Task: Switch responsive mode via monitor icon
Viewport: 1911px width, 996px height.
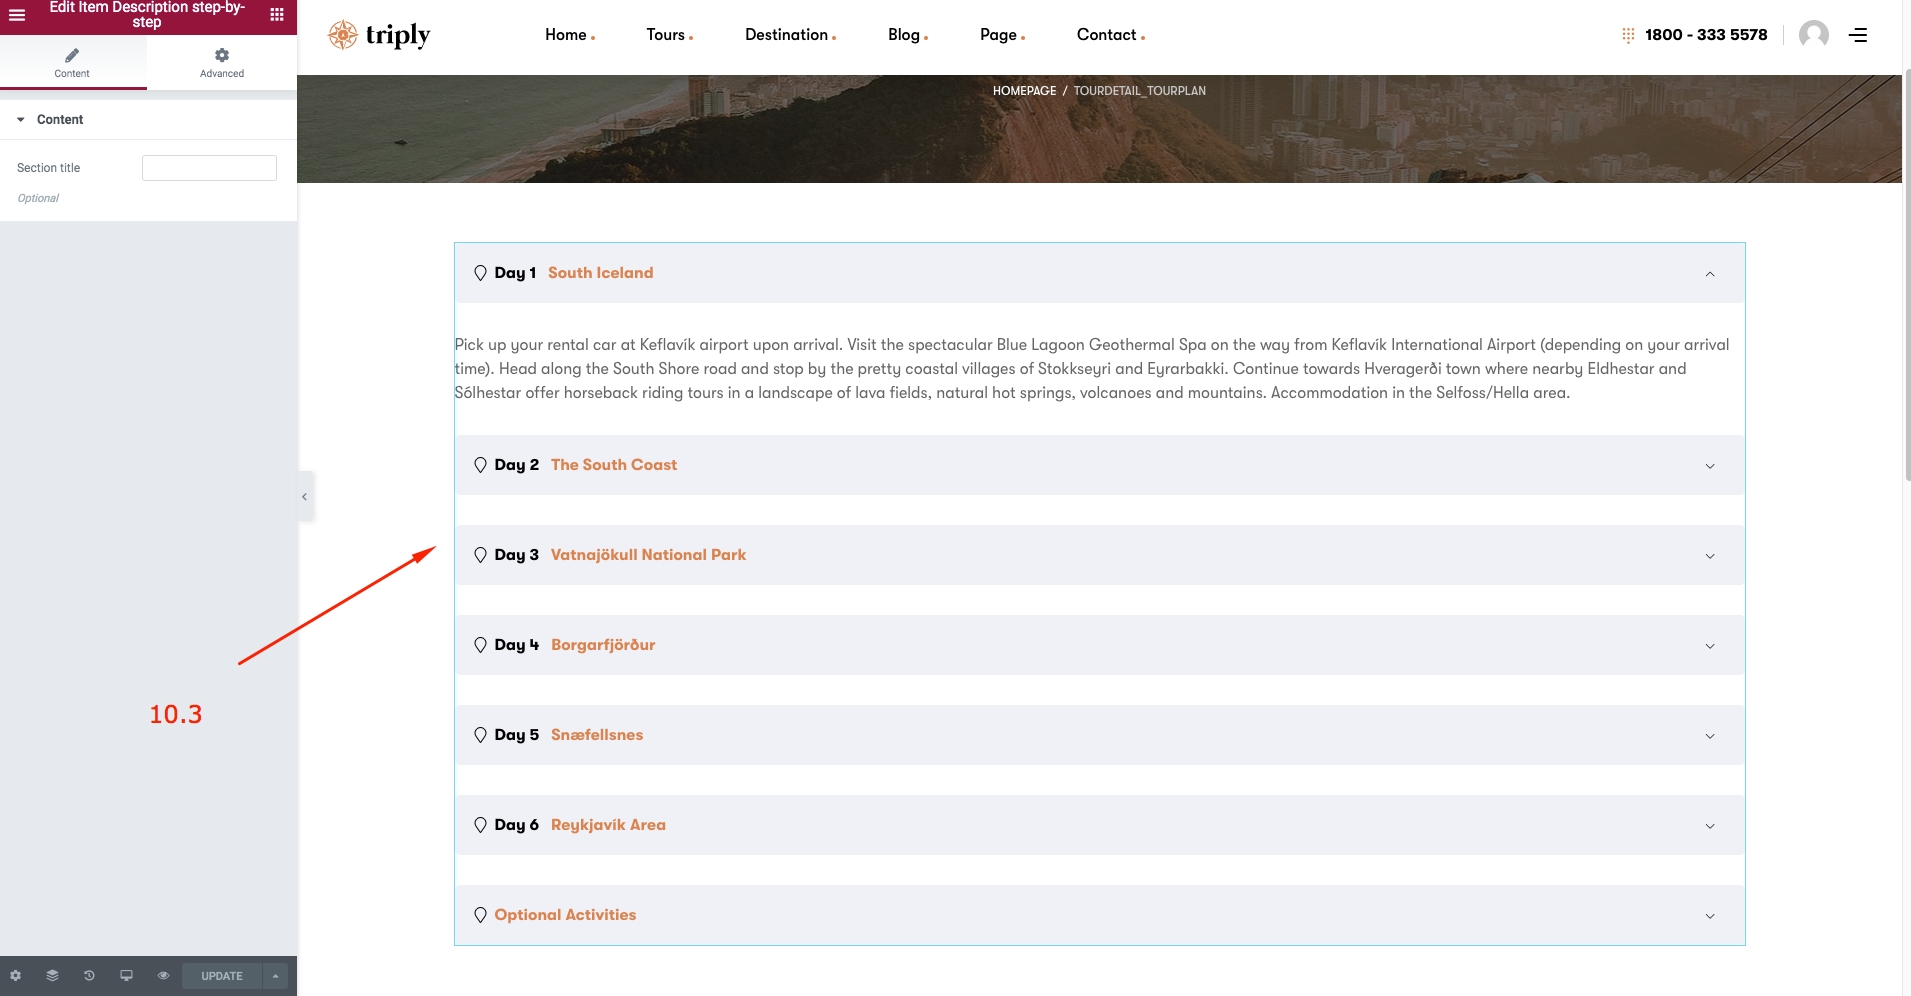Action: (126, 976)
